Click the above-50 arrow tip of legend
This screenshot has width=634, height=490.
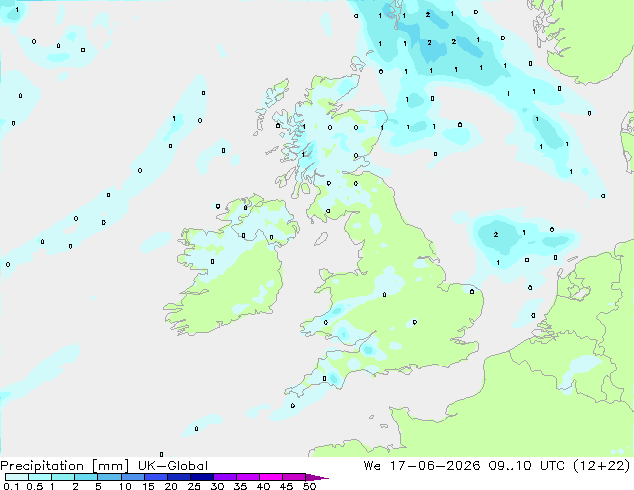tap(317, 477)
